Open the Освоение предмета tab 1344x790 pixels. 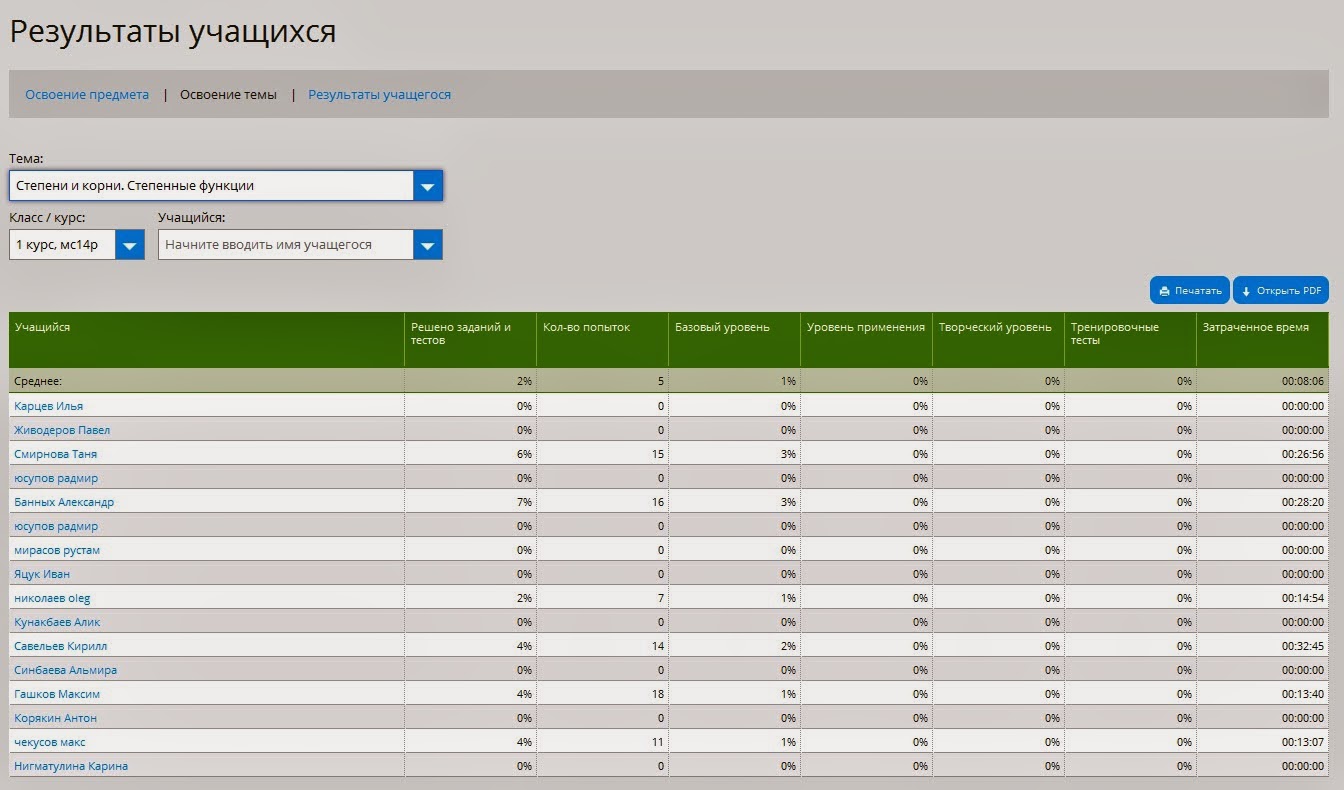click(x=87, y=95)
